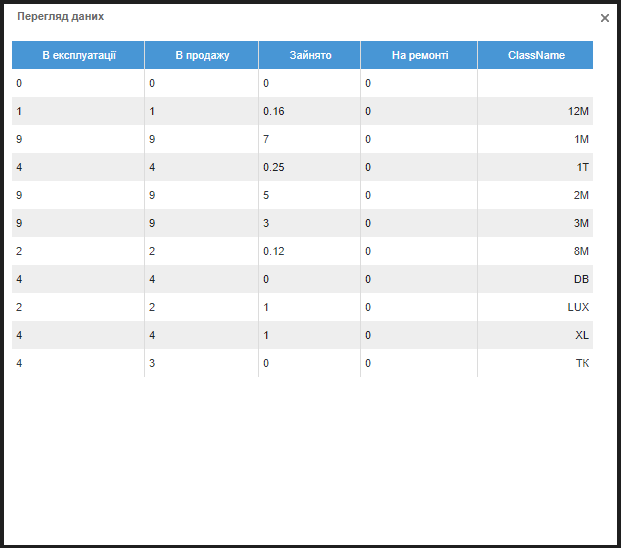Select the 0.16 value in Зайнято
This screenshot has height=548, width=621.
pyautogui.click(x=274, y=111)
